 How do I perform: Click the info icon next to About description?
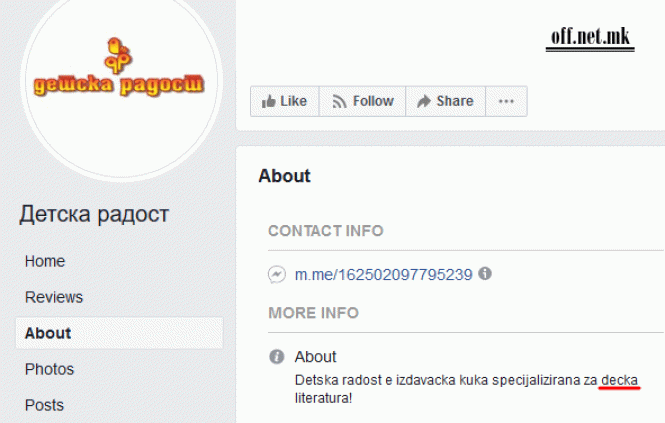point(277,356)
